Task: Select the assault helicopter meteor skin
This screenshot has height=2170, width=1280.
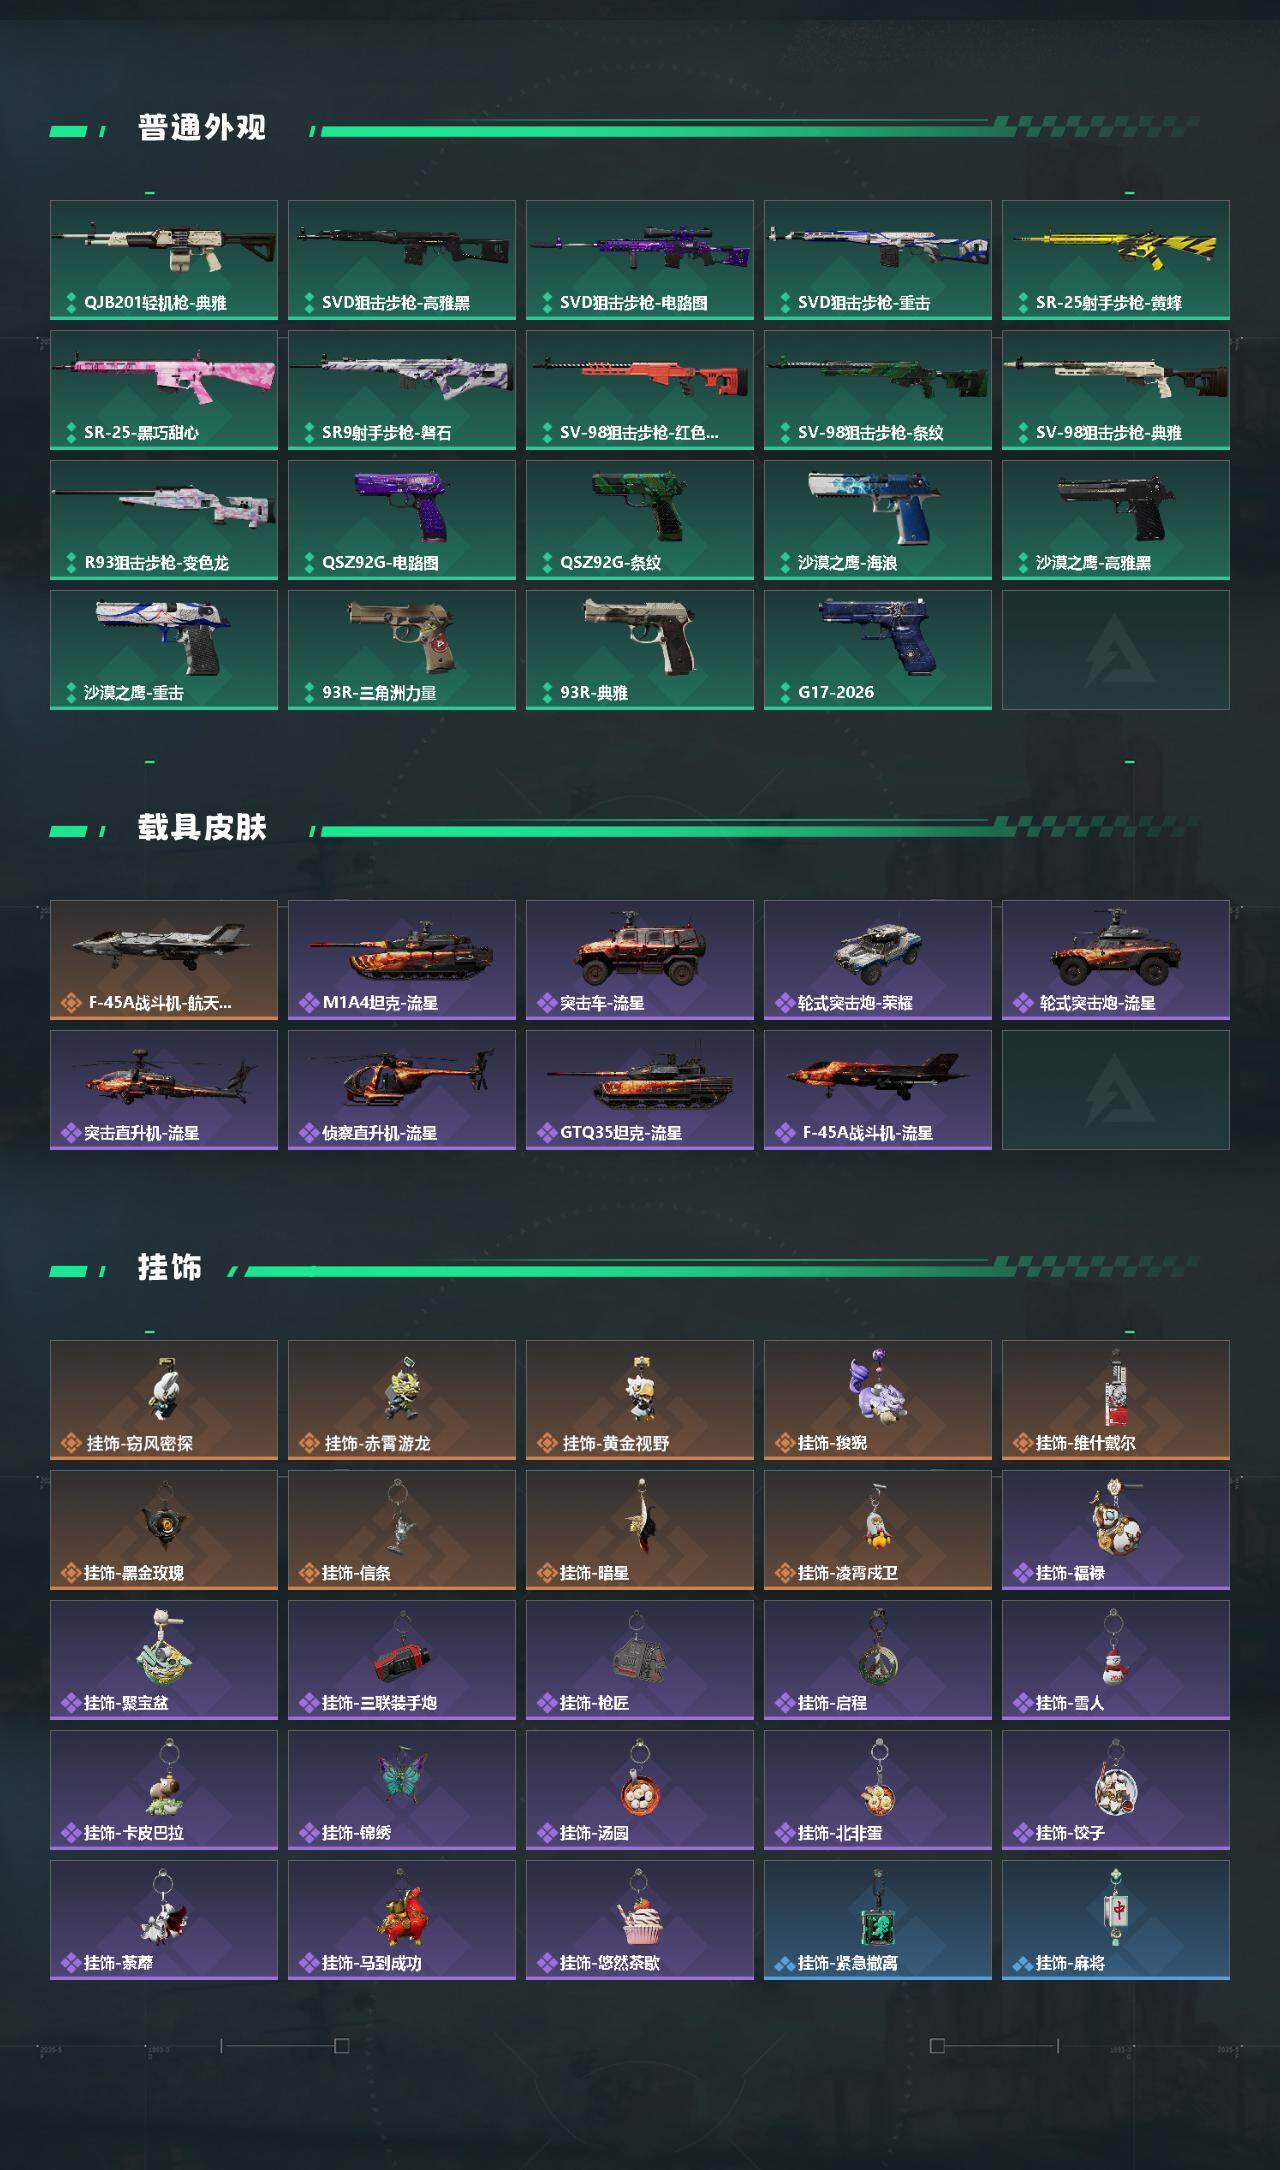Action: (164, 1090)
